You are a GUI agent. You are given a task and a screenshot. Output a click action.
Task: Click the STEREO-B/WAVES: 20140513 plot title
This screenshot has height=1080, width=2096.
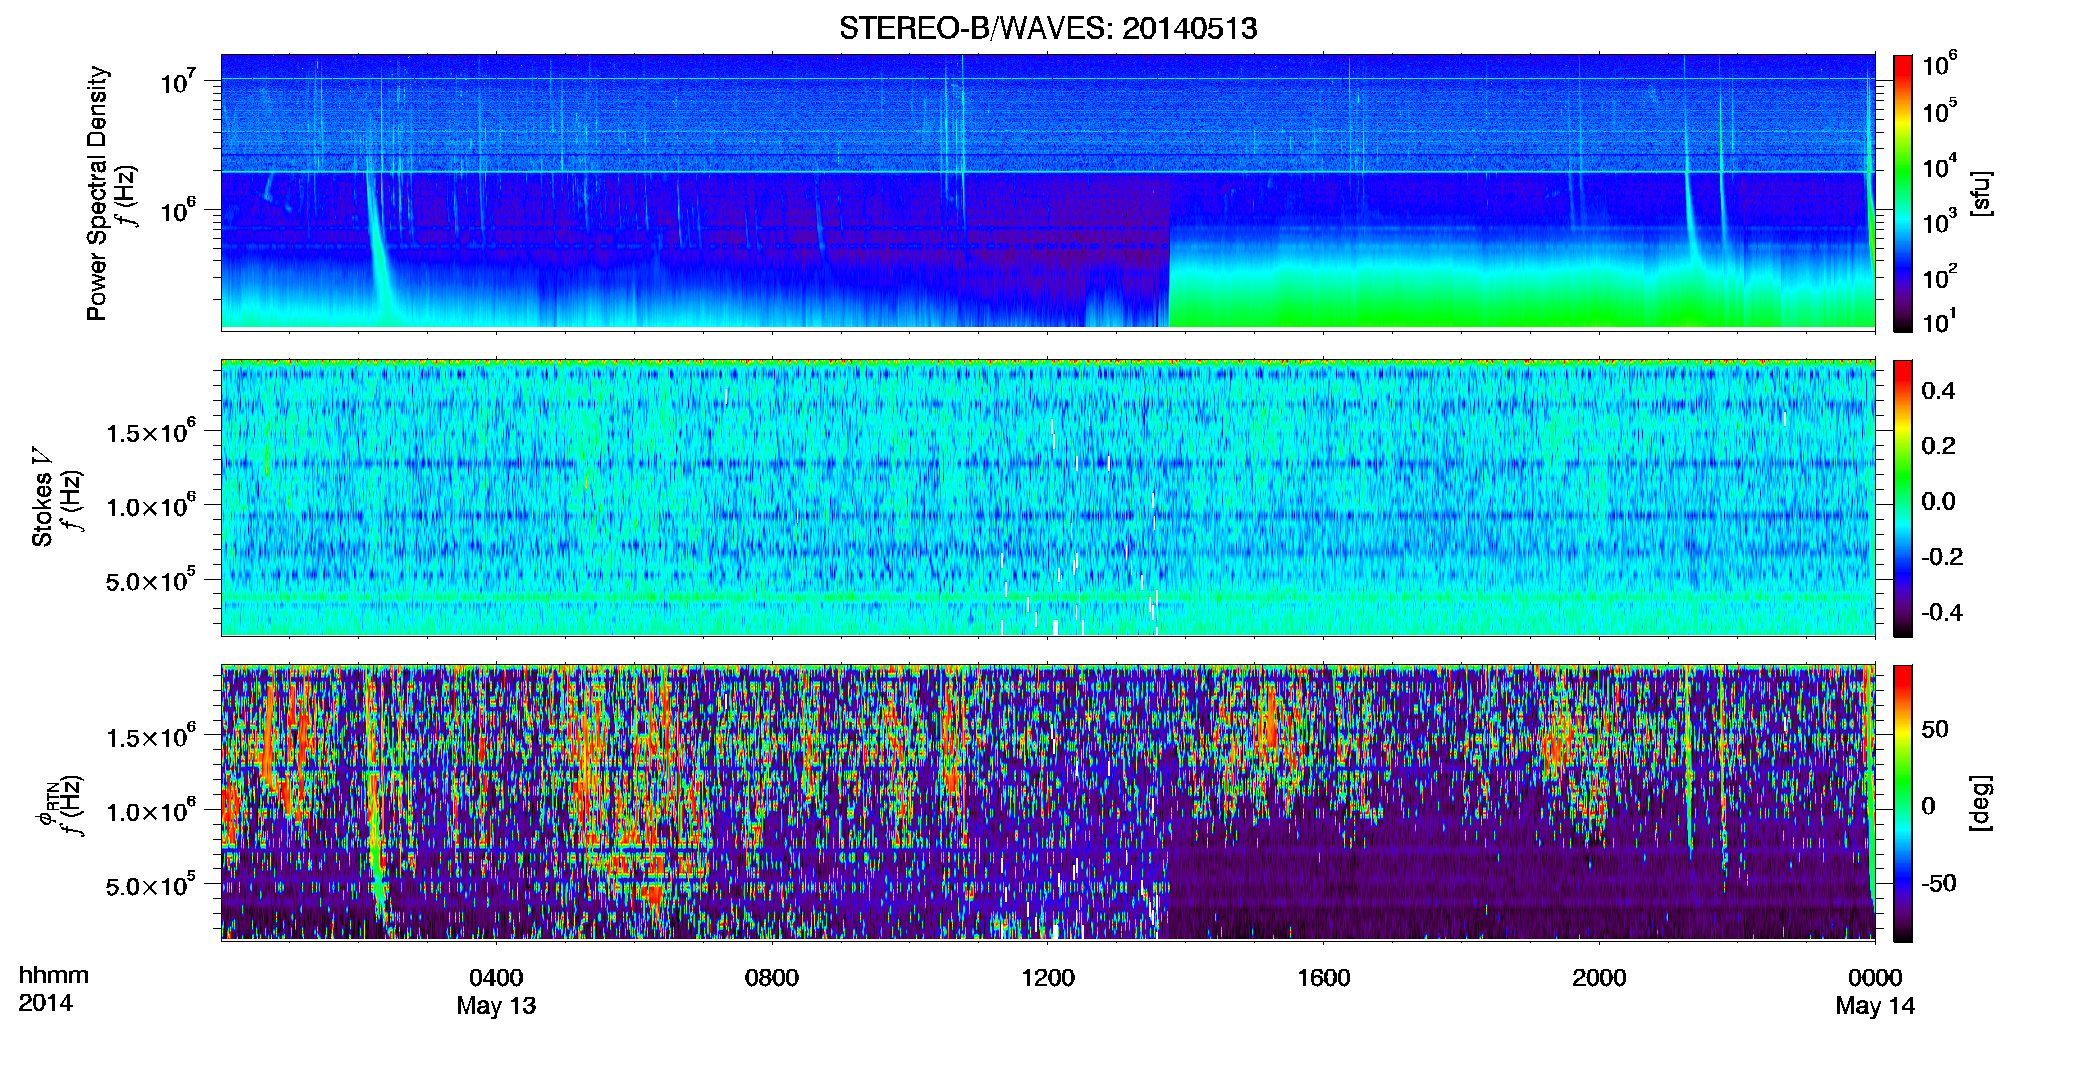(1048, 28)
